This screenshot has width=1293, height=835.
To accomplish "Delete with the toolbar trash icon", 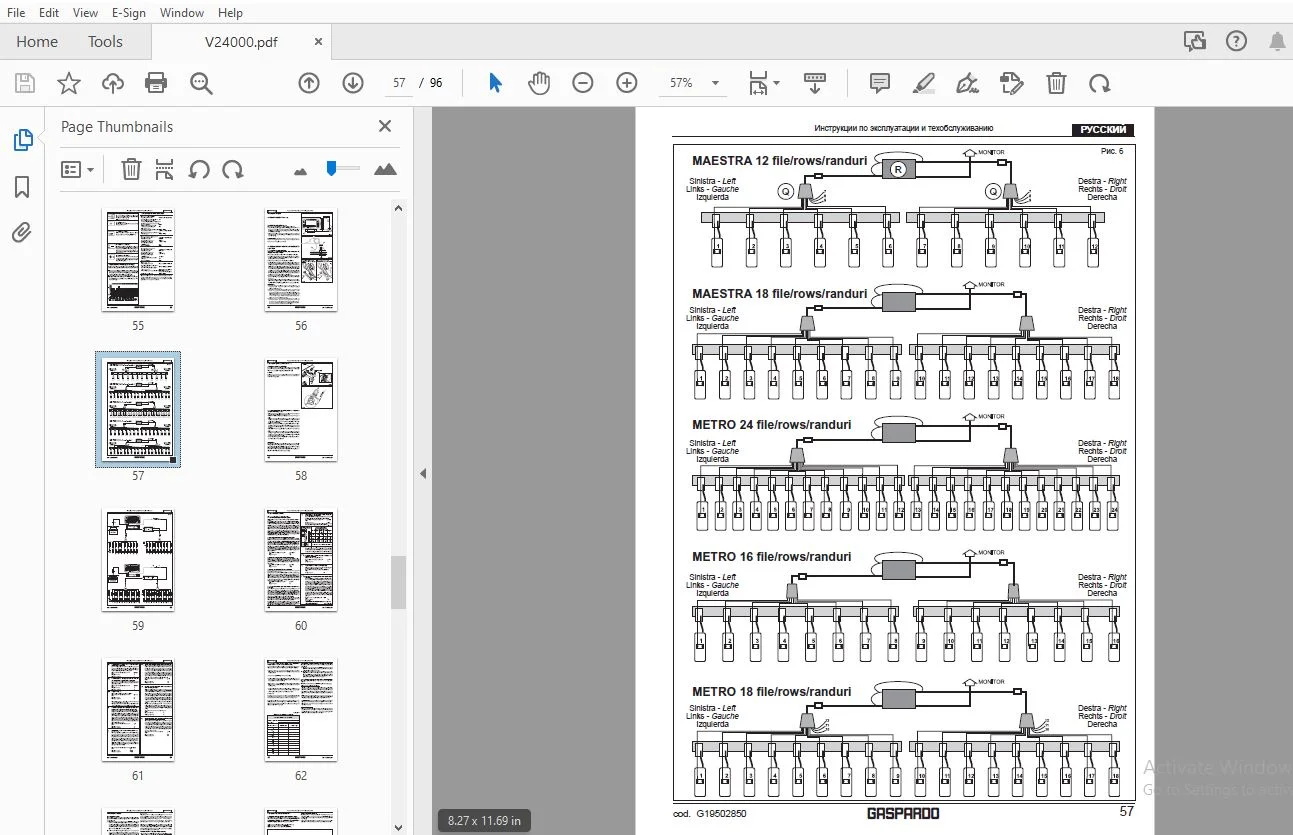I will (1056, 83).
